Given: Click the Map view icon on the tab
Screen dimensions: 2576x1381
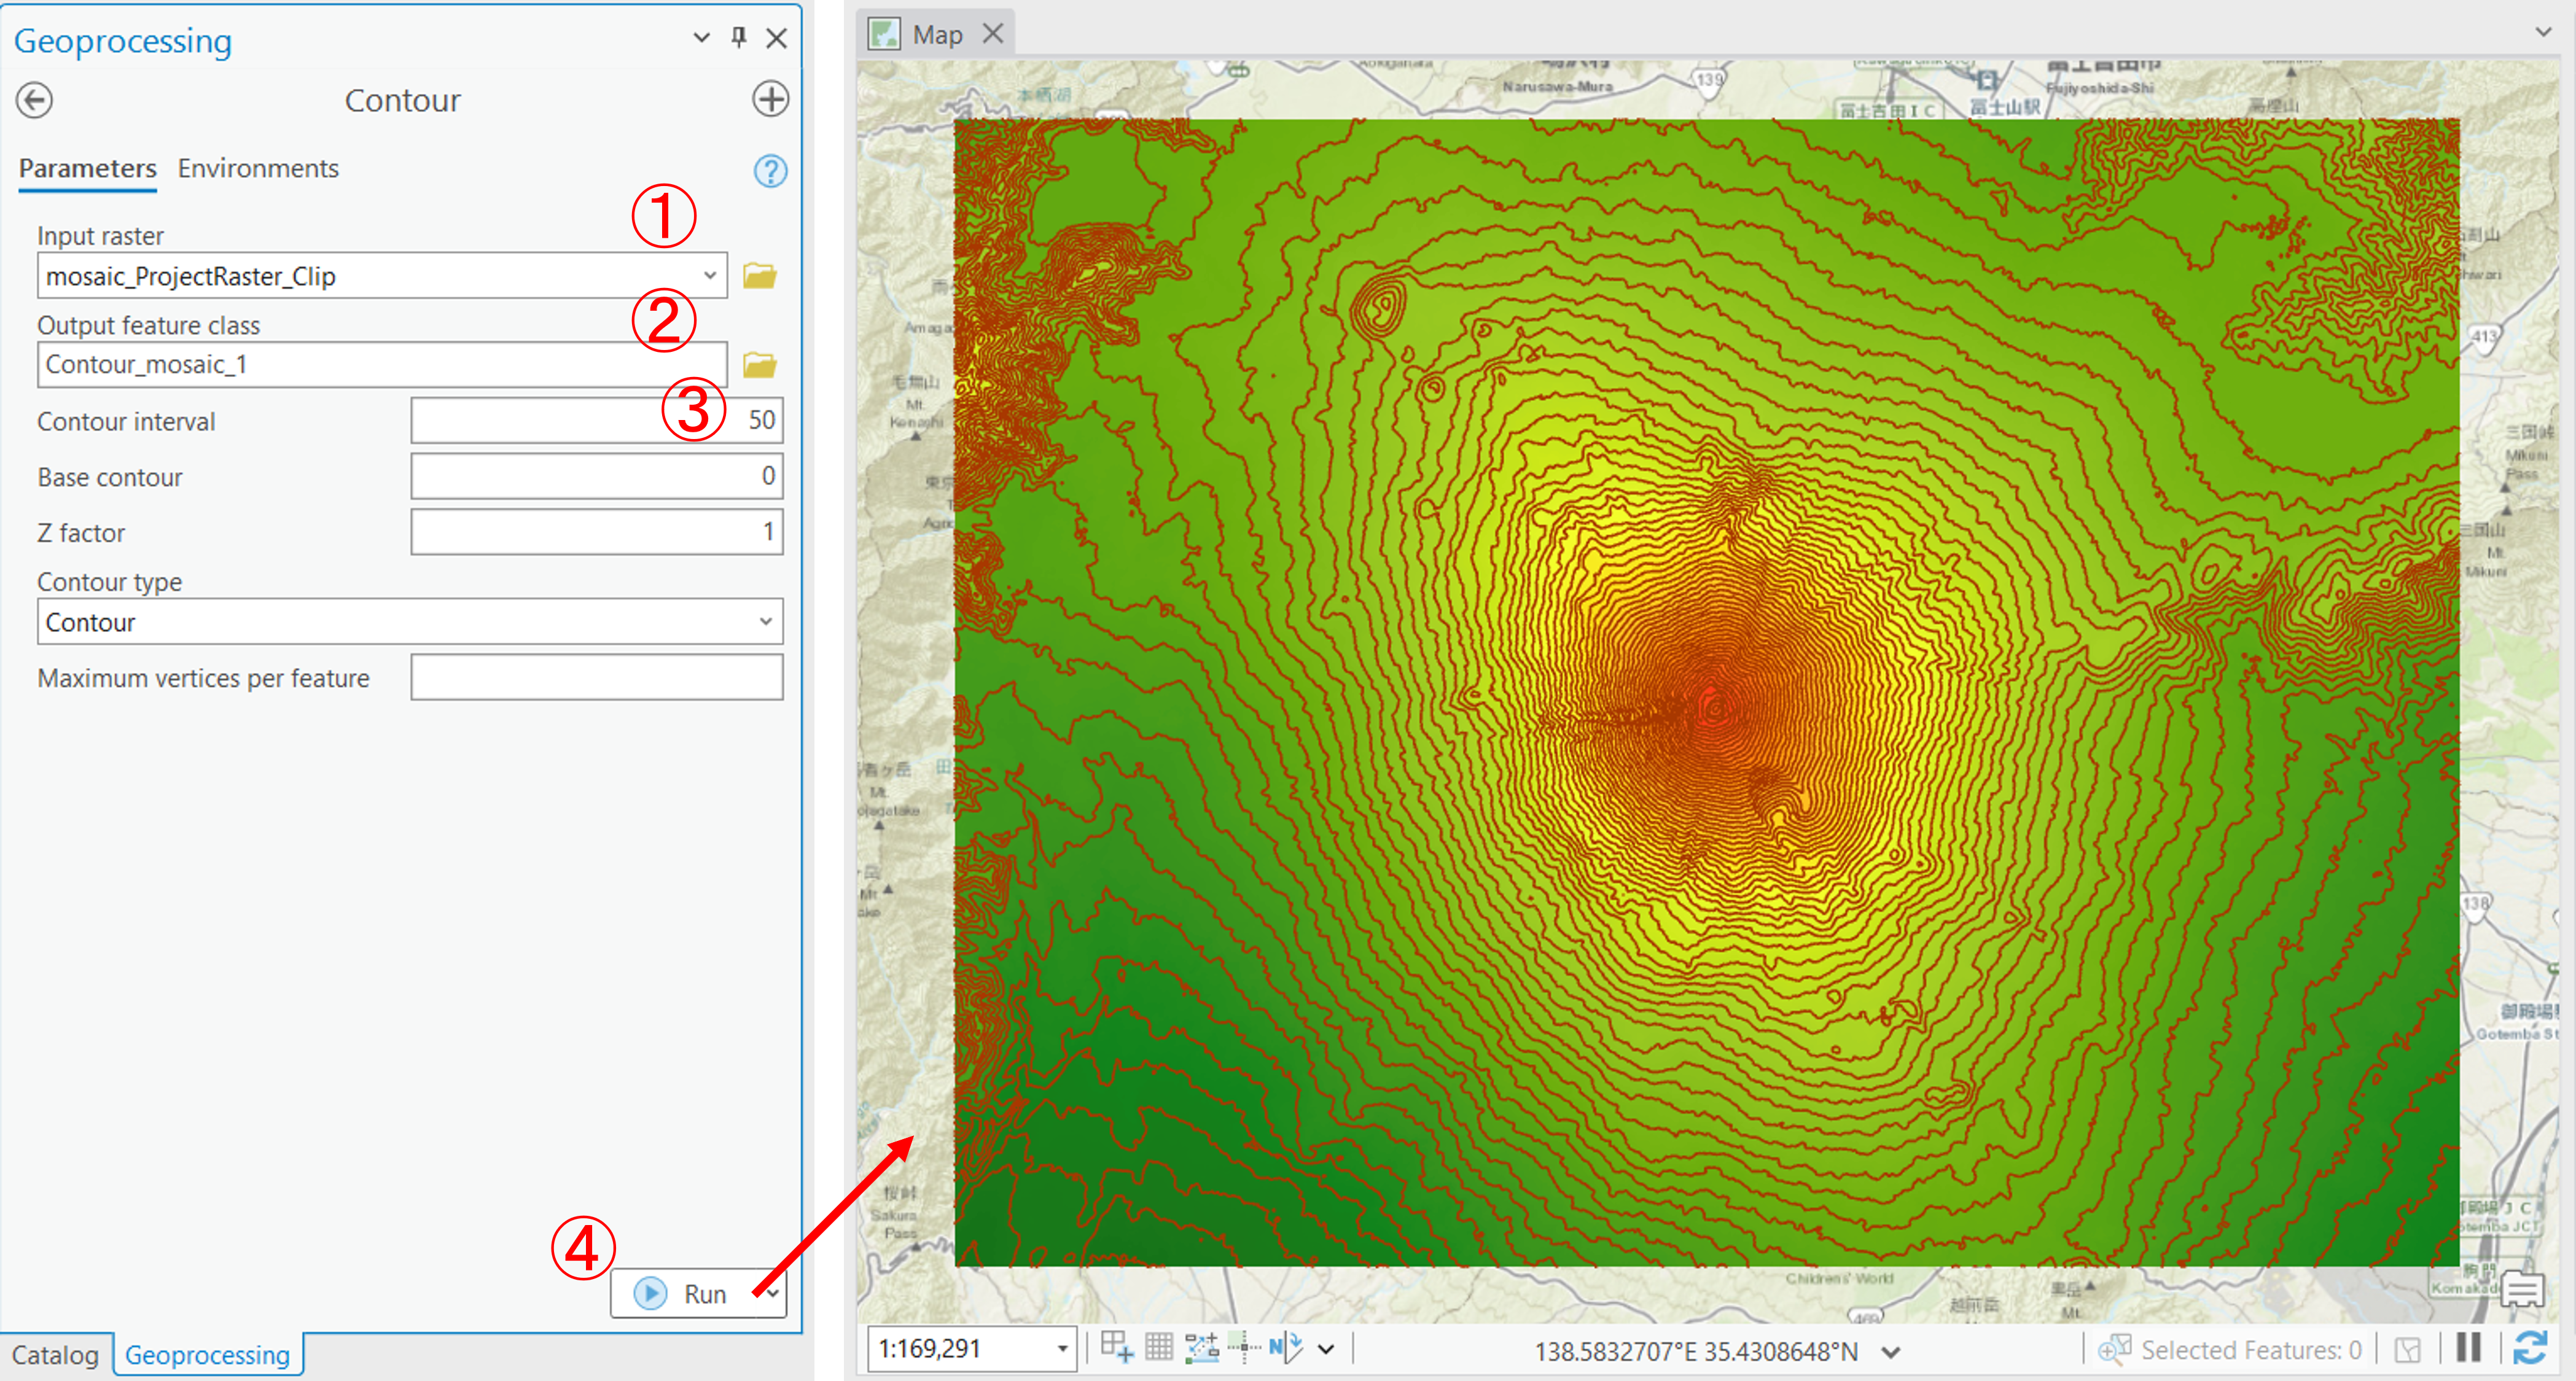Looking at the screenshot, I should (x=884, y=34).
